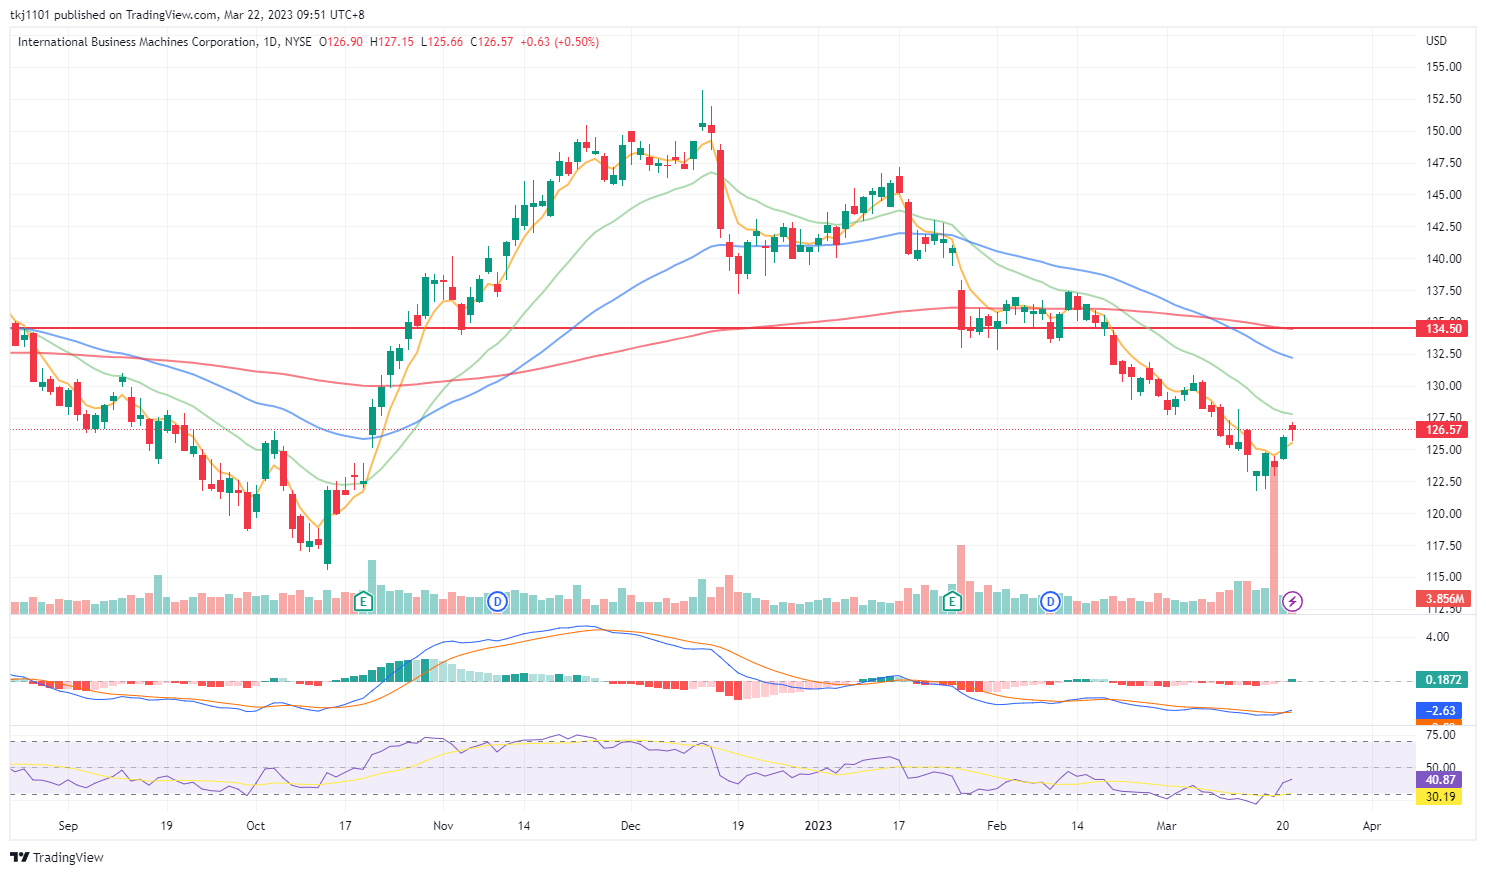
Task: Click the red 134.50 price line label
Action: click(x=1443, y=328)
